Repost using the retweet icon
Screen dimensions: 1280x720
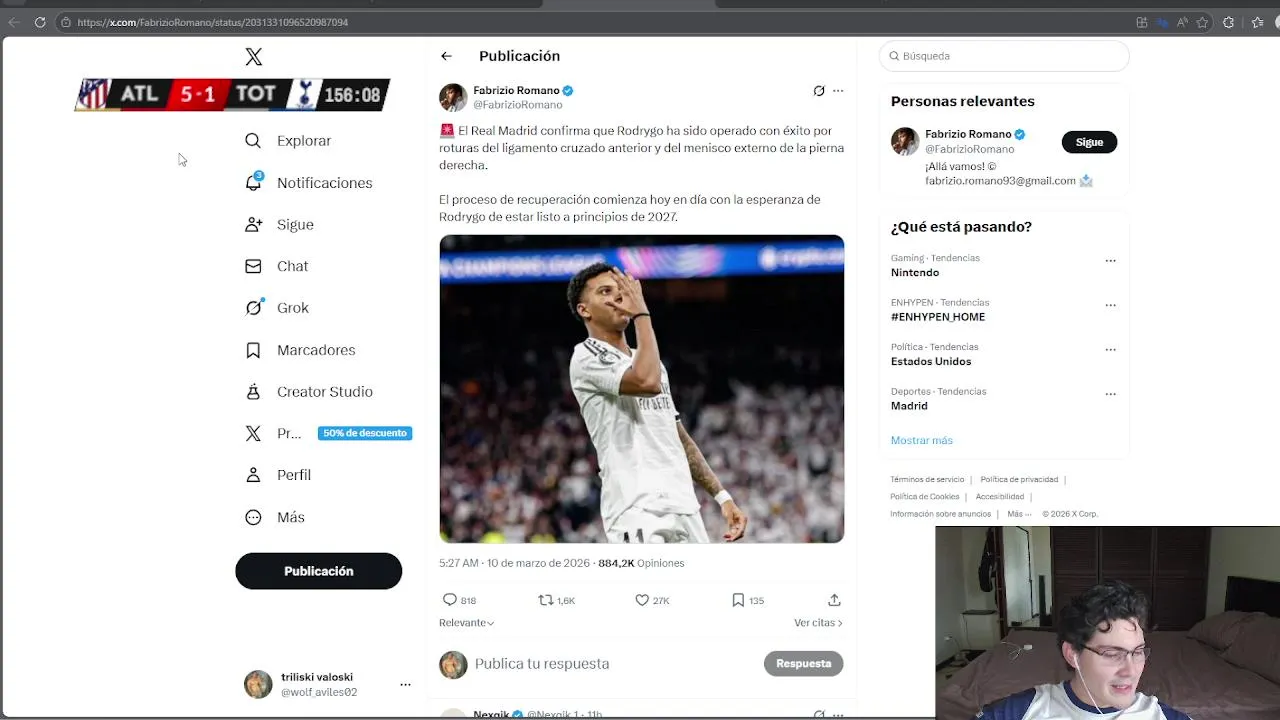coord(546,600)
